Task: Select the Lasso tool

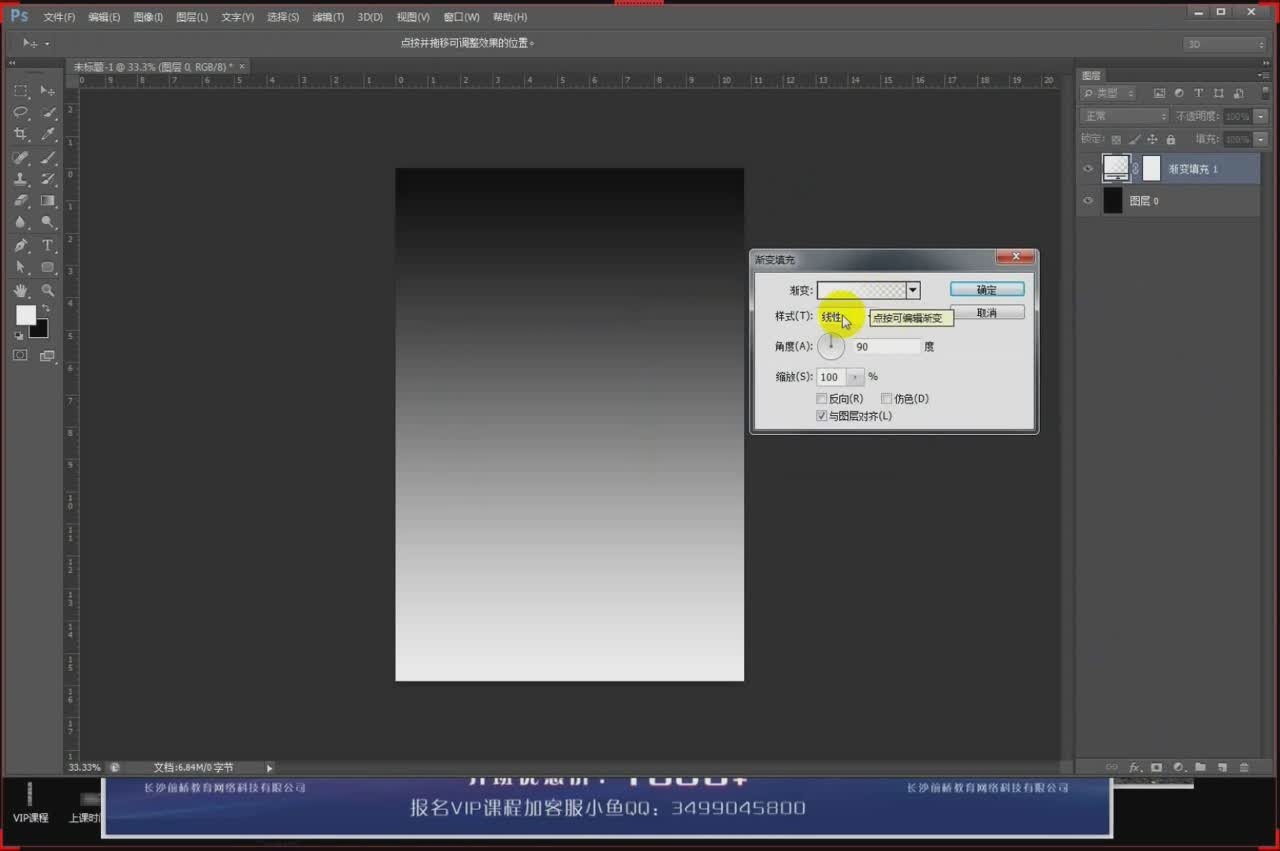Action: (x=20, y=112)
